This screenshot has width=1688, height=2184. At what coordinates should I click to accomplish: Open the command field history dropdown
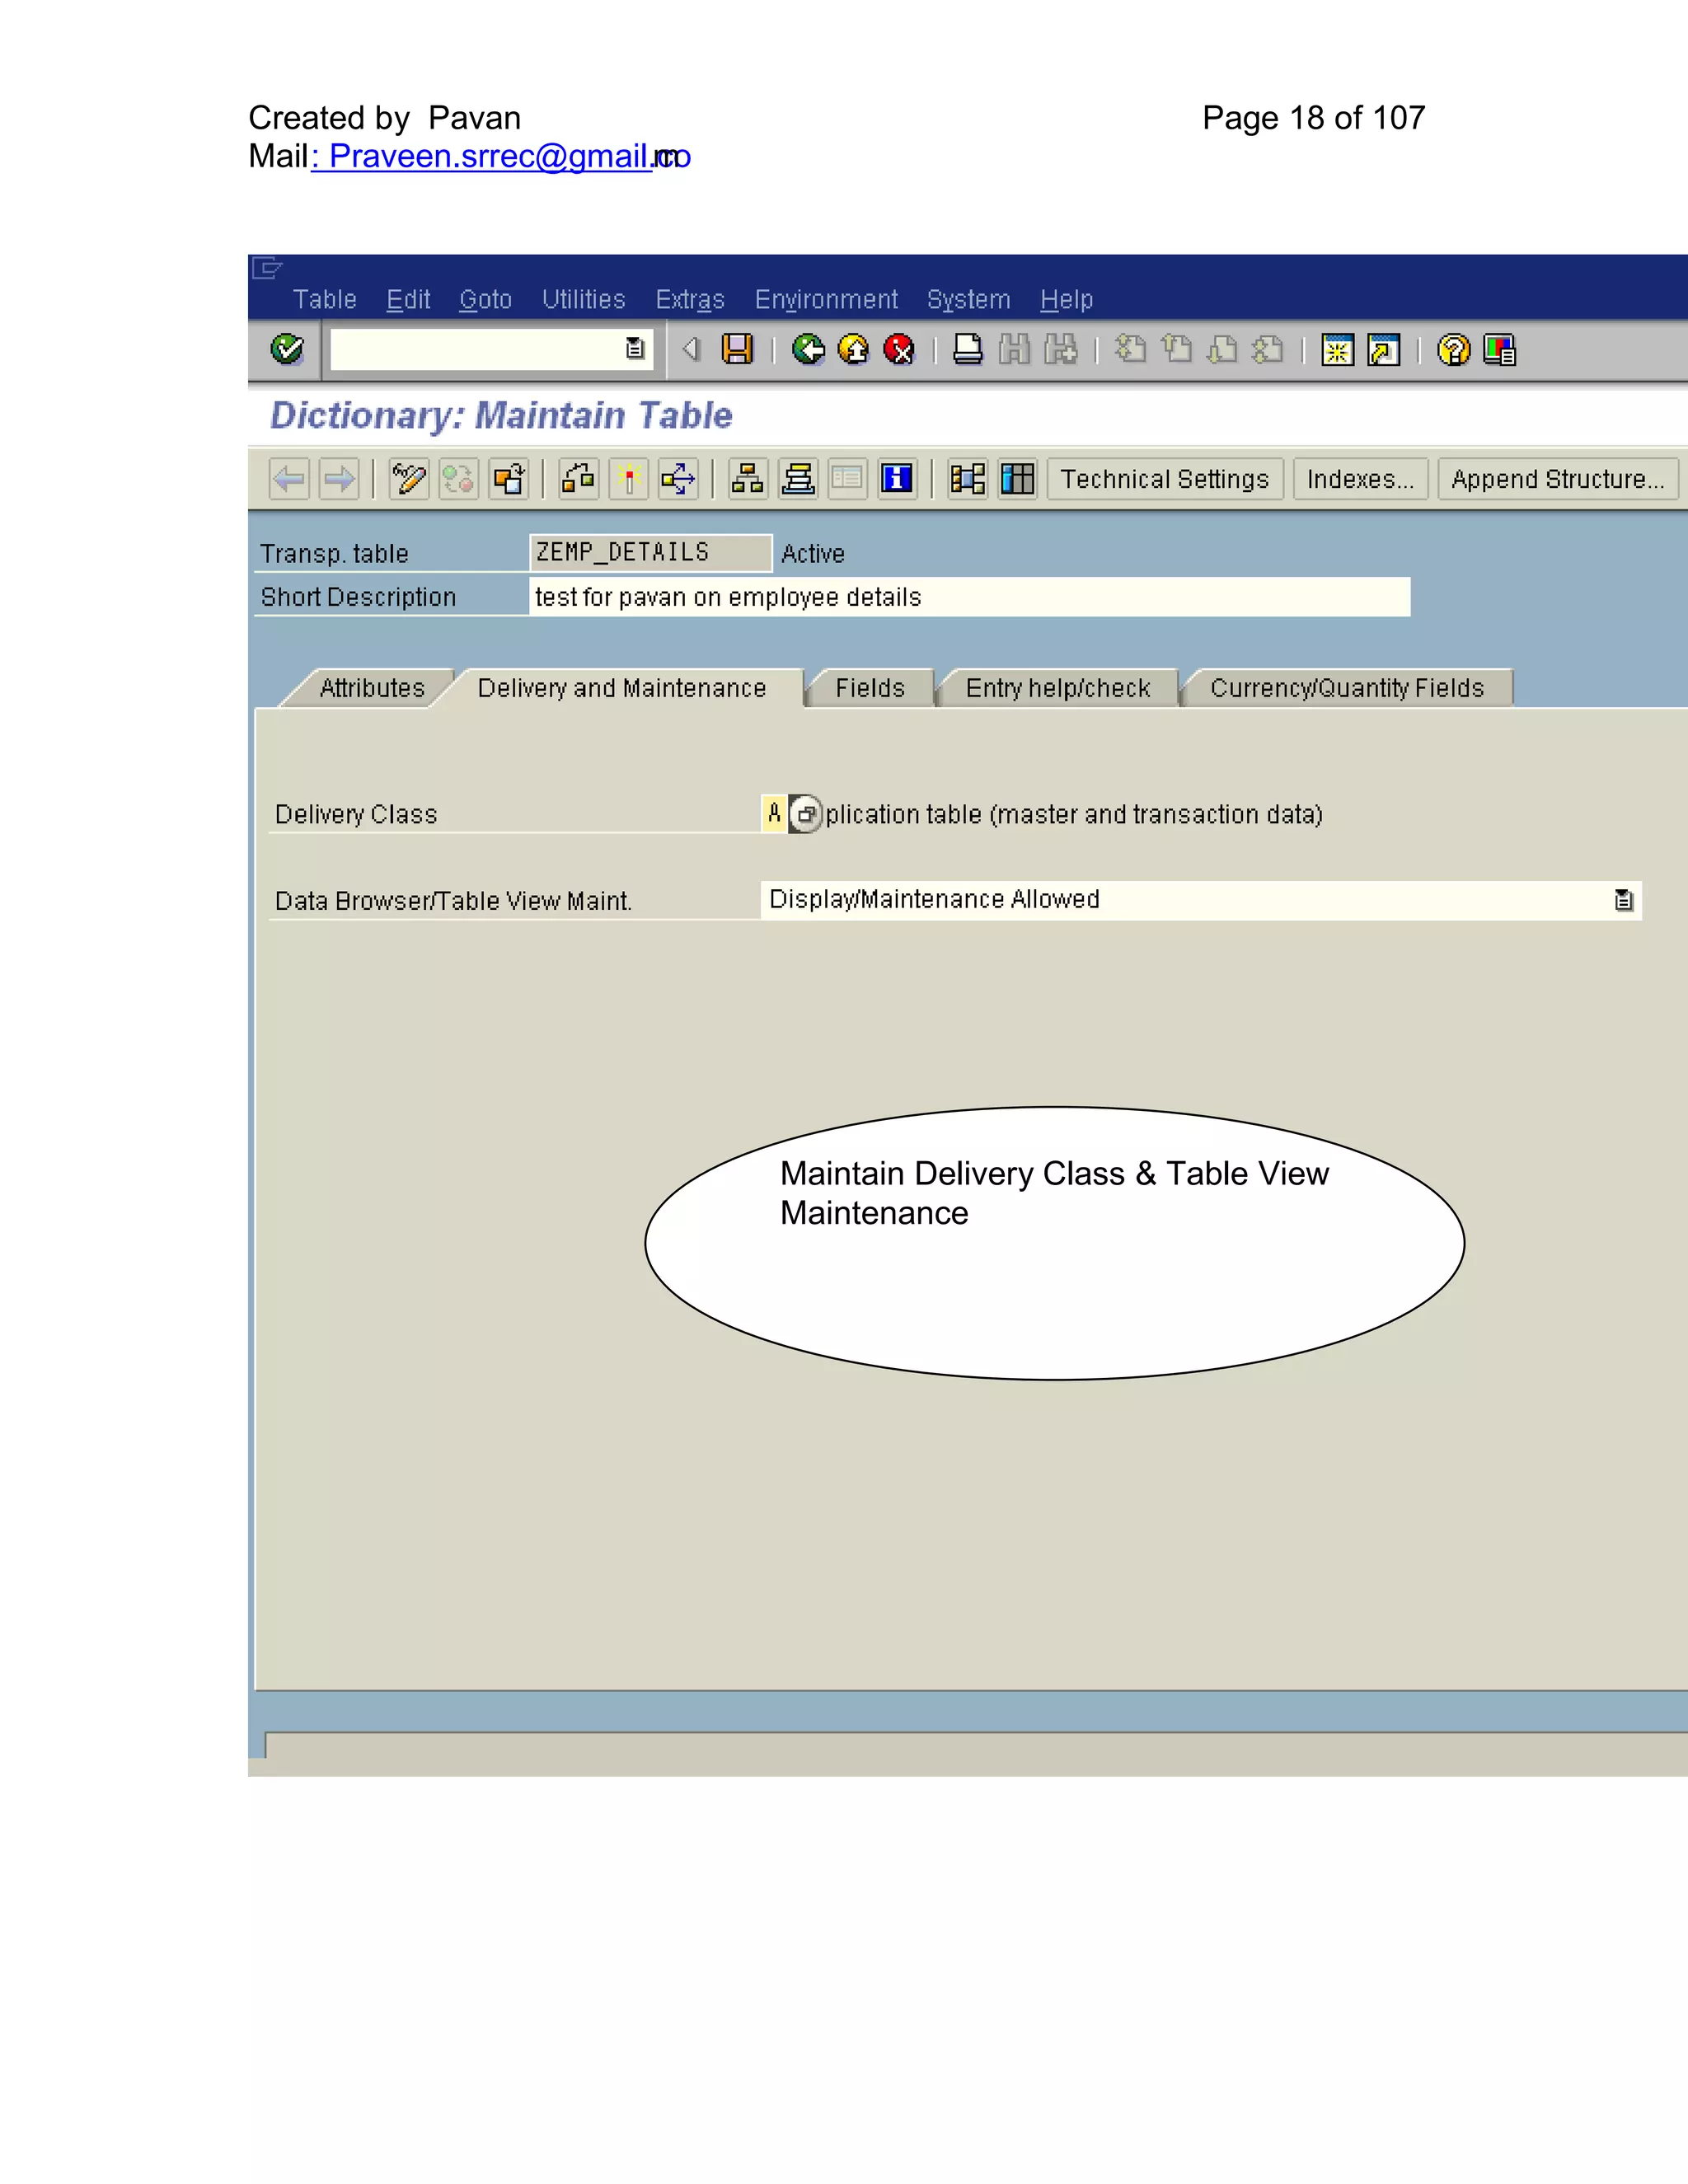pos(635,349)
